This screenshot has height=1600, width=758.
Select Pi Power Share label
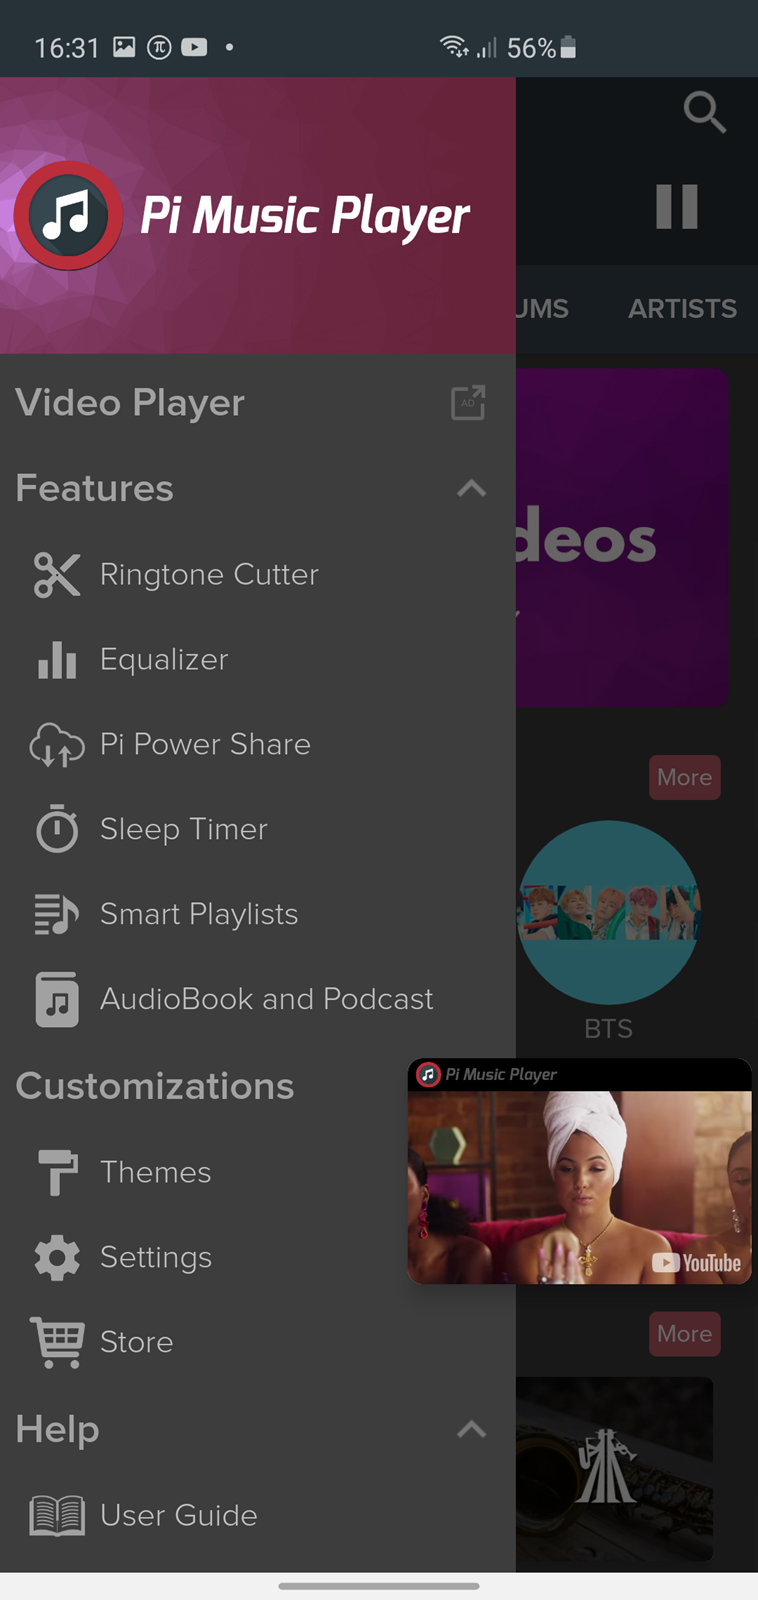[205, 745]
